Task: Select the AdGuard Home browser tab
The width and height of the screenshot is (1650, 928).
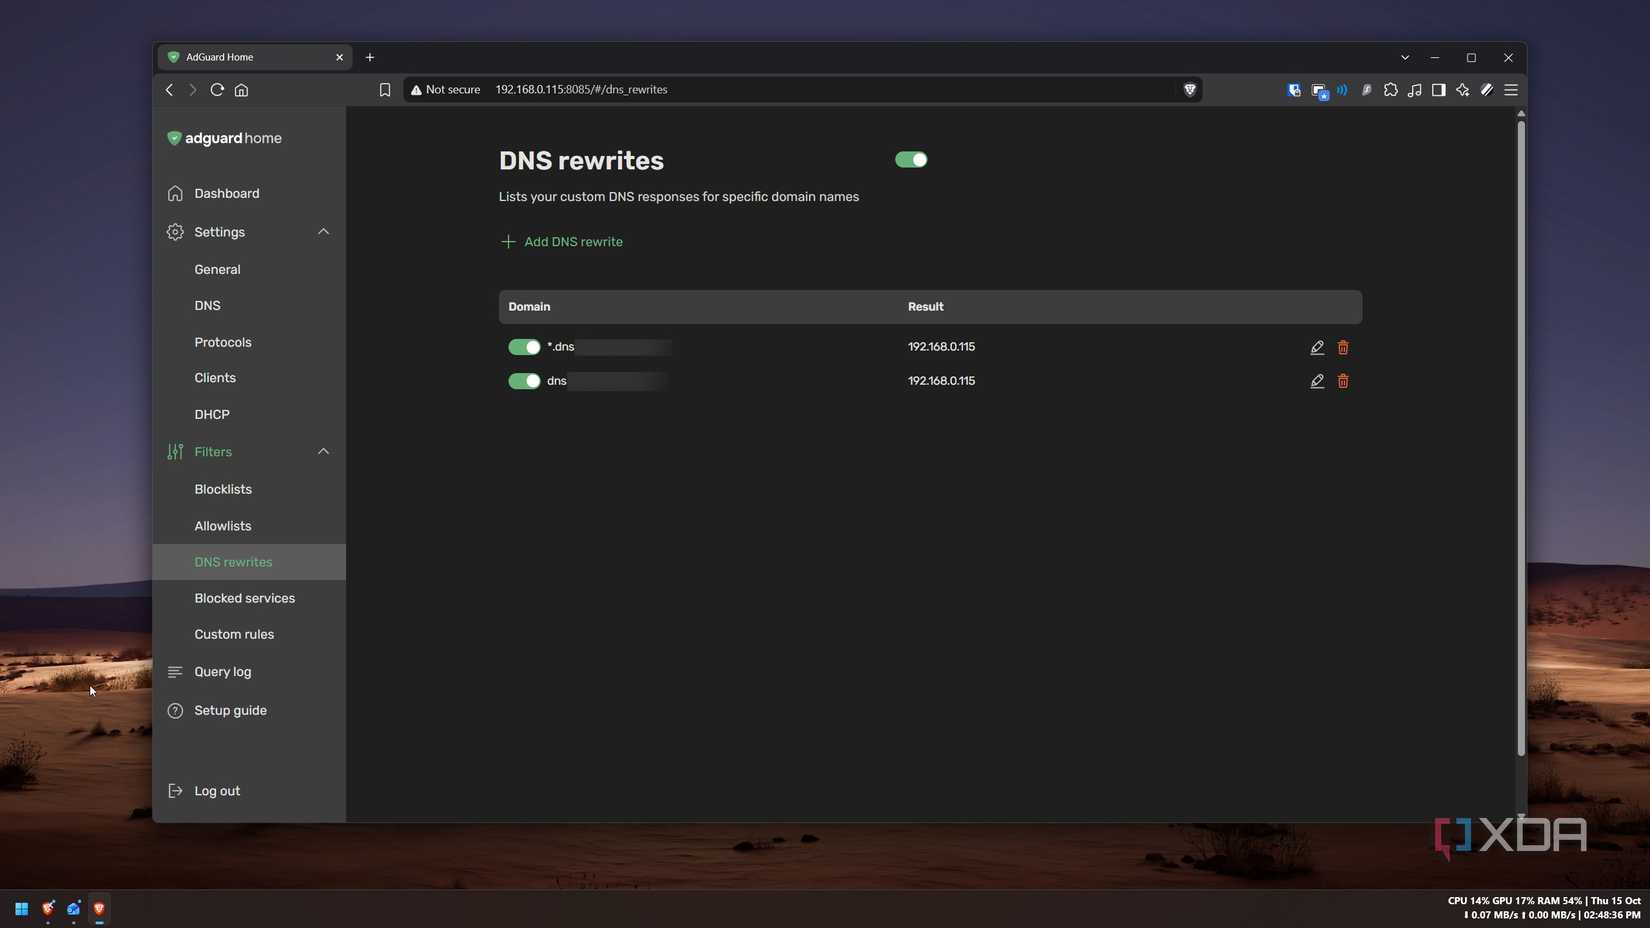Action: coord(254,58)
